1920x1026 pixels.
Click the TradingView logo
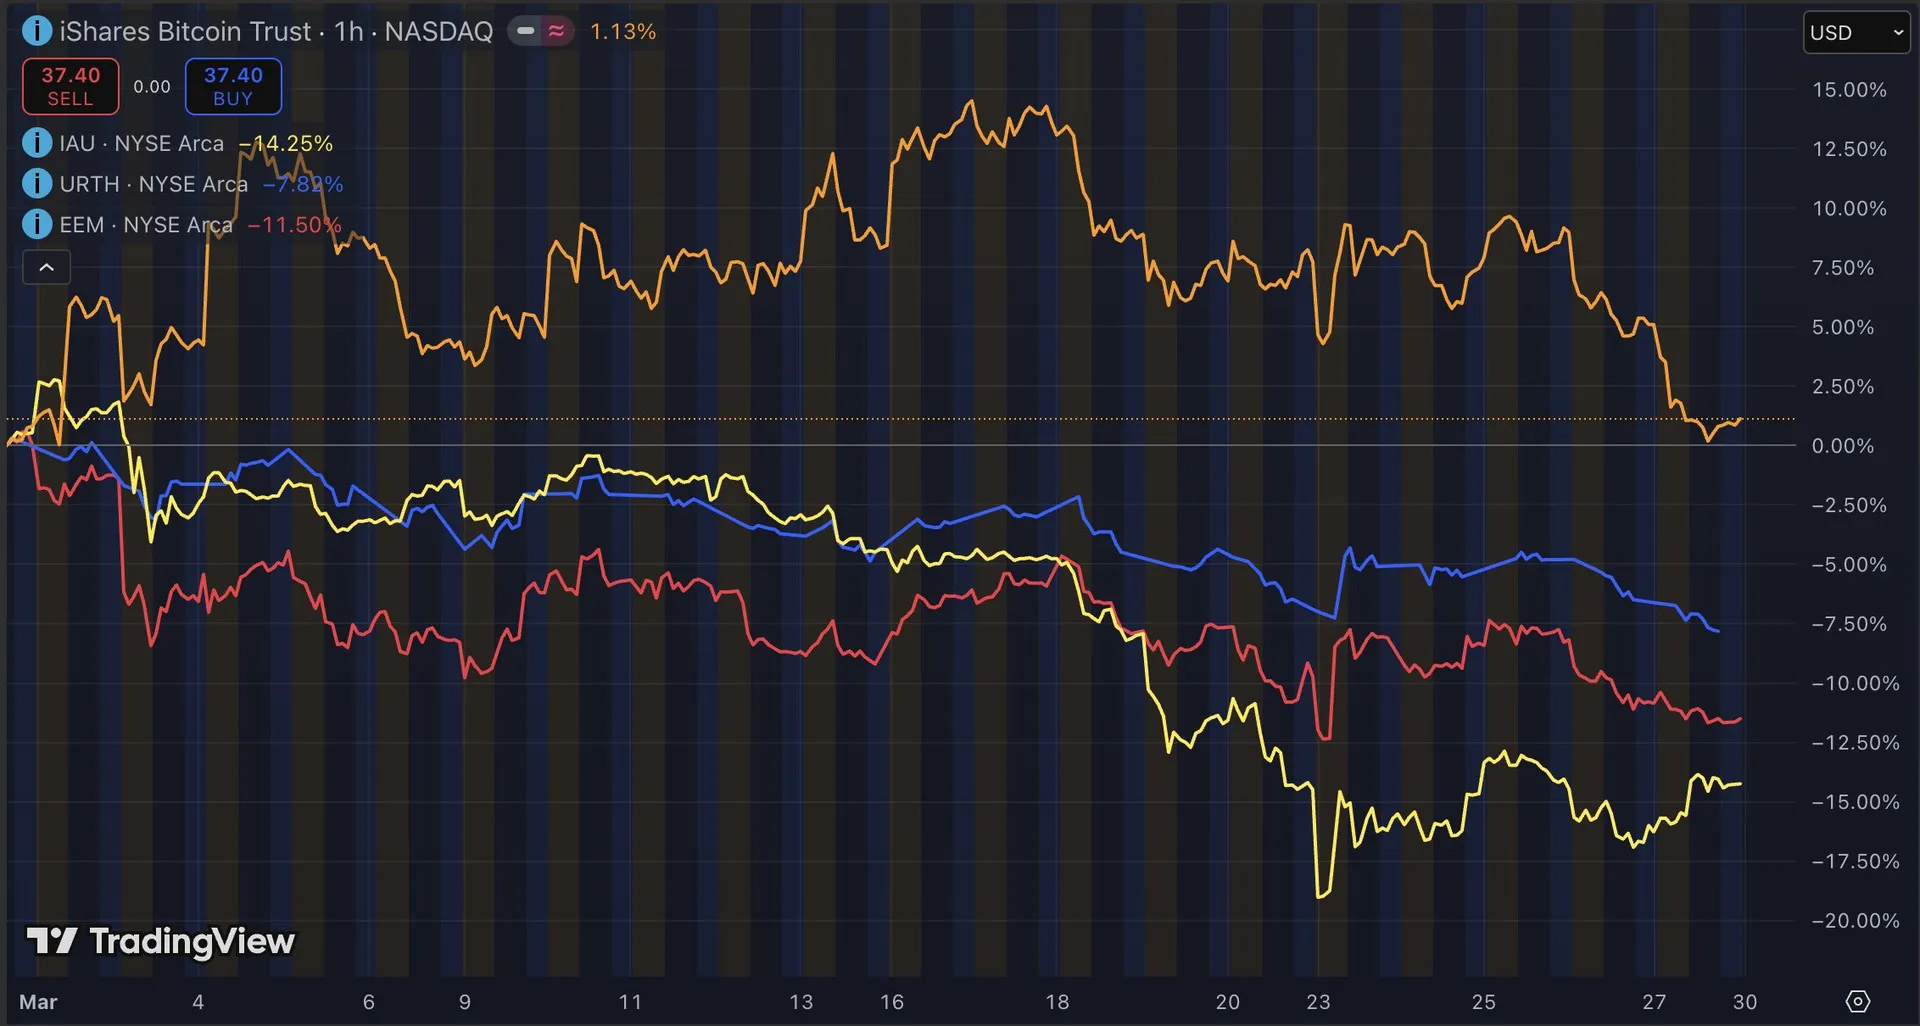click(160, 941)
